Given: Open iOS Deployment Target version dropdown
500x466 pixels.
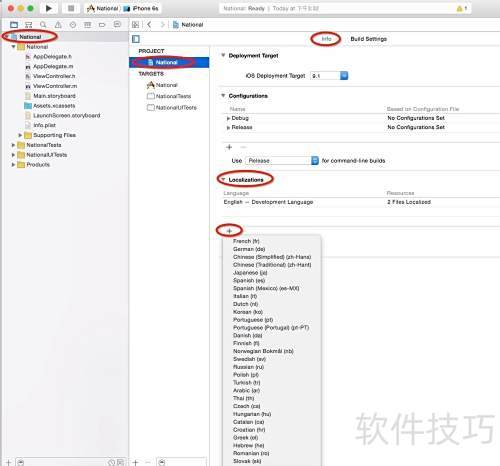Looking at the screenshot, I should tap(329, 76).
